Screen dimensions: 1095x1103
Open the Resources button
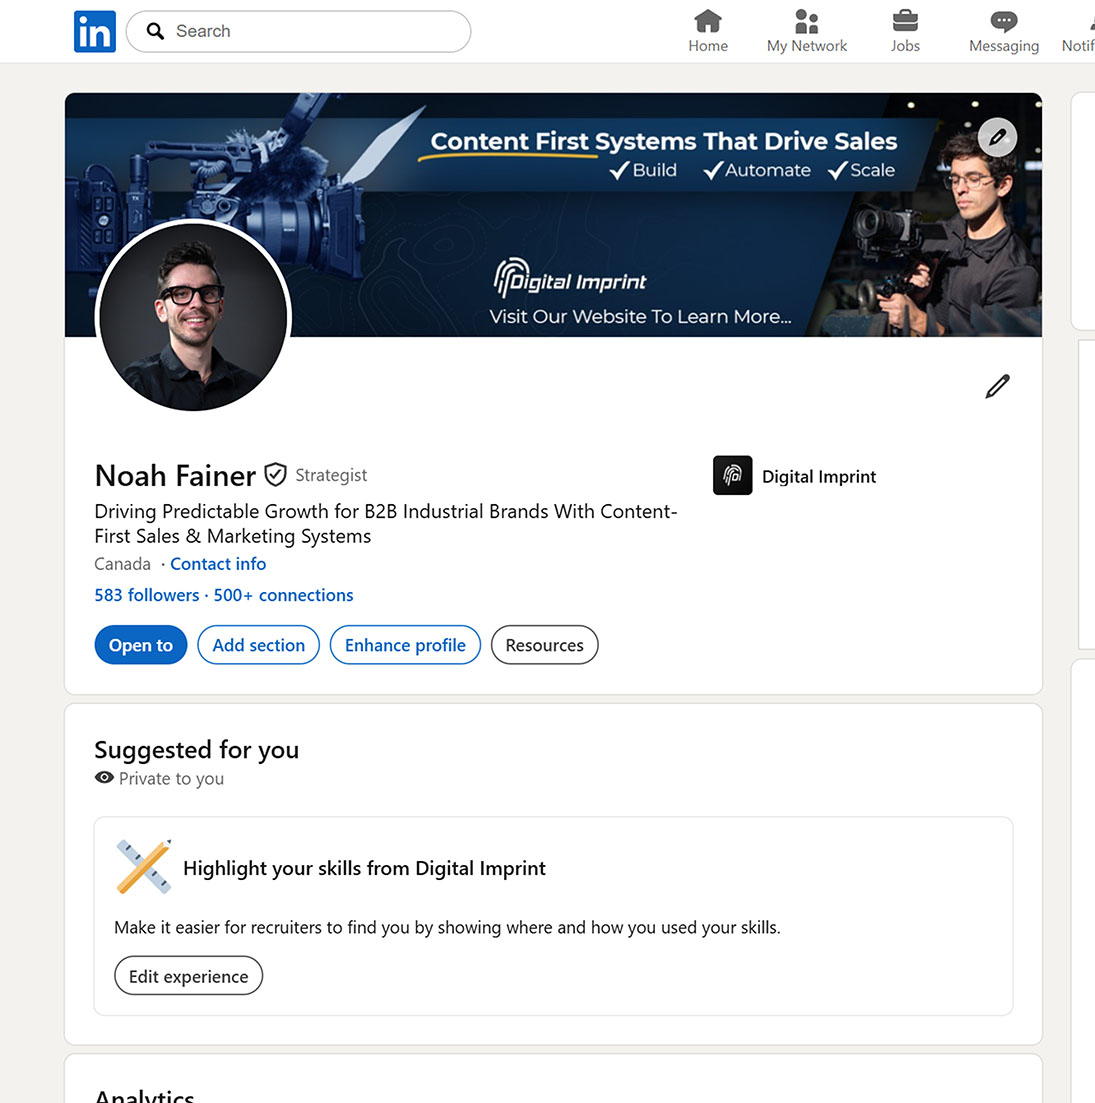544,645
